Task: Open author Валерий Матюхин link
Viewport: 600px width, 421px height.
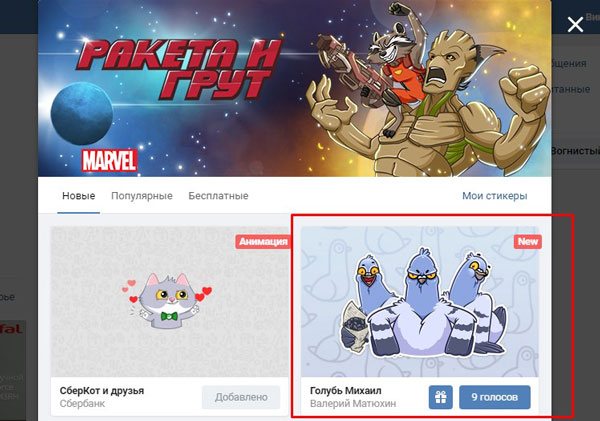Action: [353, 403]
